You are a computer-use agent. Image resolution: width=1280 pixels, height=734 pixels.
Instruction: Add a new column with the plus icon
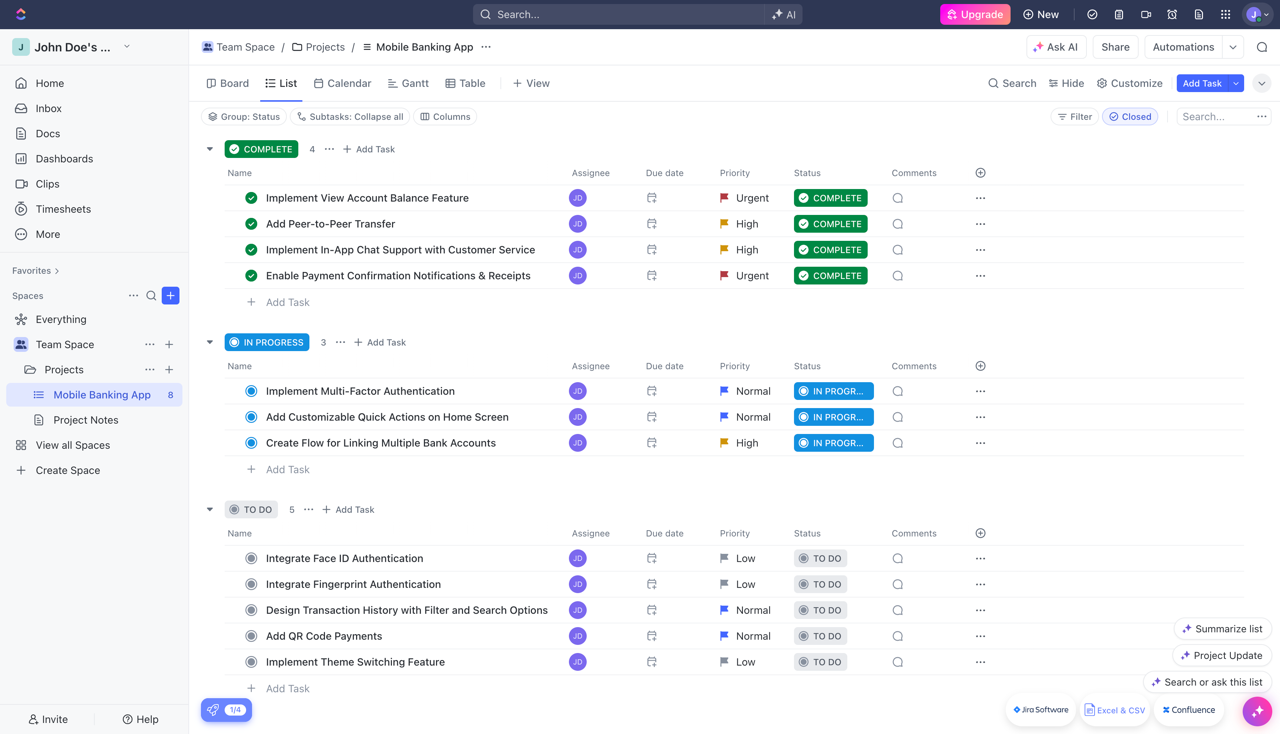click(x=980, y=172)
